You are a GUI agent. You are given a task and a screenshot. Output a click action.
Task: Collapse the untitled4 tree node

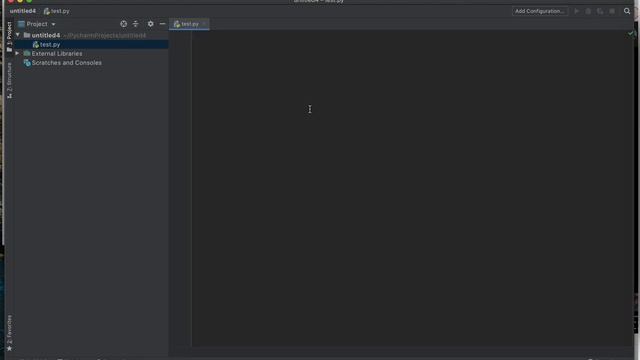[x=18, y=35]
